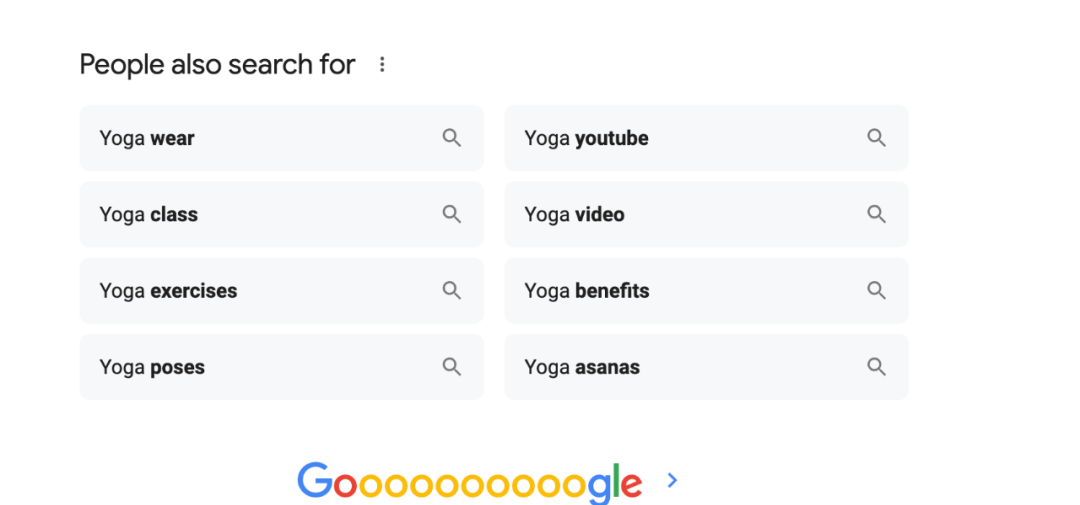Click the search icon beside Yoga video
1080x505 pixels.
coord(877,214)
